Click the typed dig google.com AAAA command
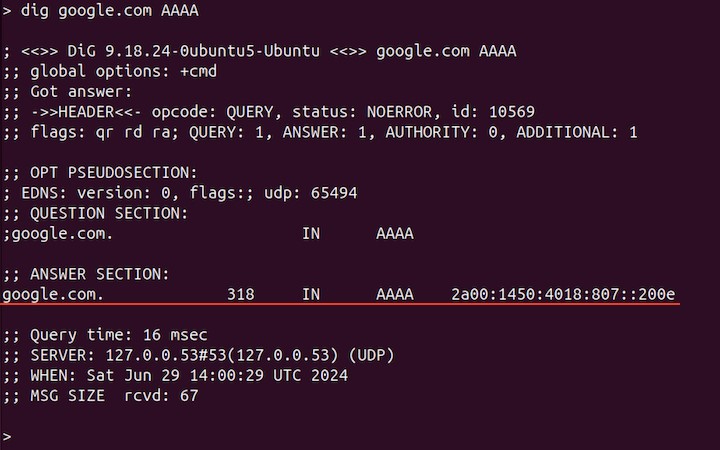720x450 pixels. [105, 11]
